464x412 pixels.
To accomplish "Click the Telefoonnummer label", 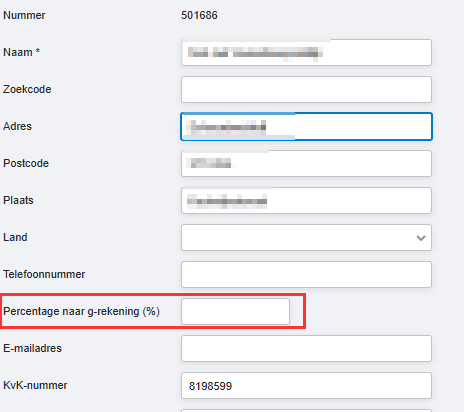I will pos(44,274).
